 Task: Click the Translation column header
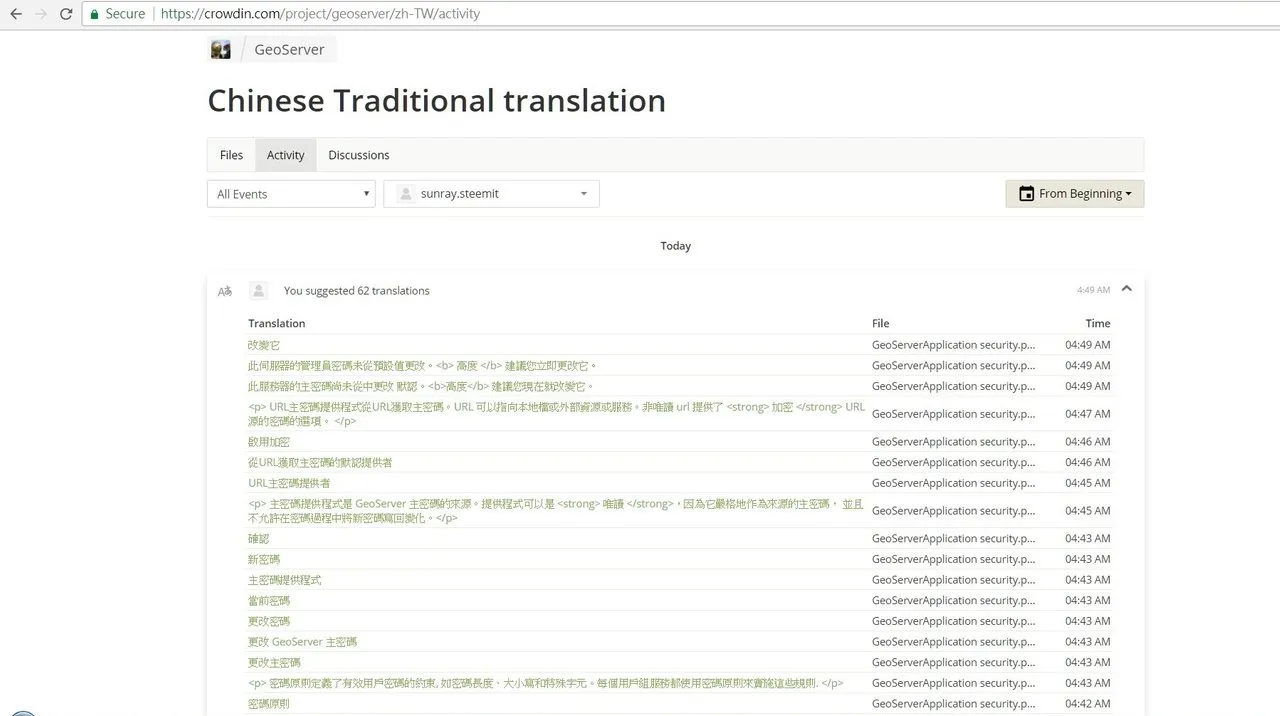277,324
